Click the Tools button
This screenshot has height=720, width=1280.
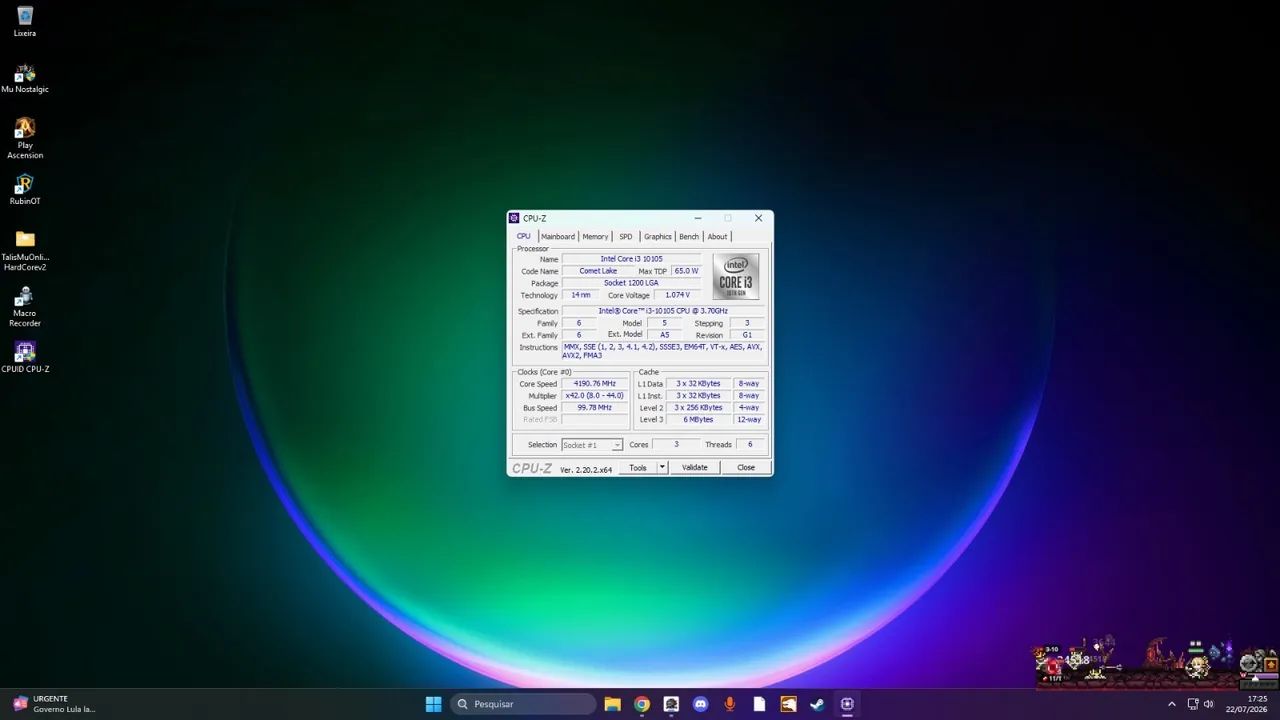(x=638, y=467)
